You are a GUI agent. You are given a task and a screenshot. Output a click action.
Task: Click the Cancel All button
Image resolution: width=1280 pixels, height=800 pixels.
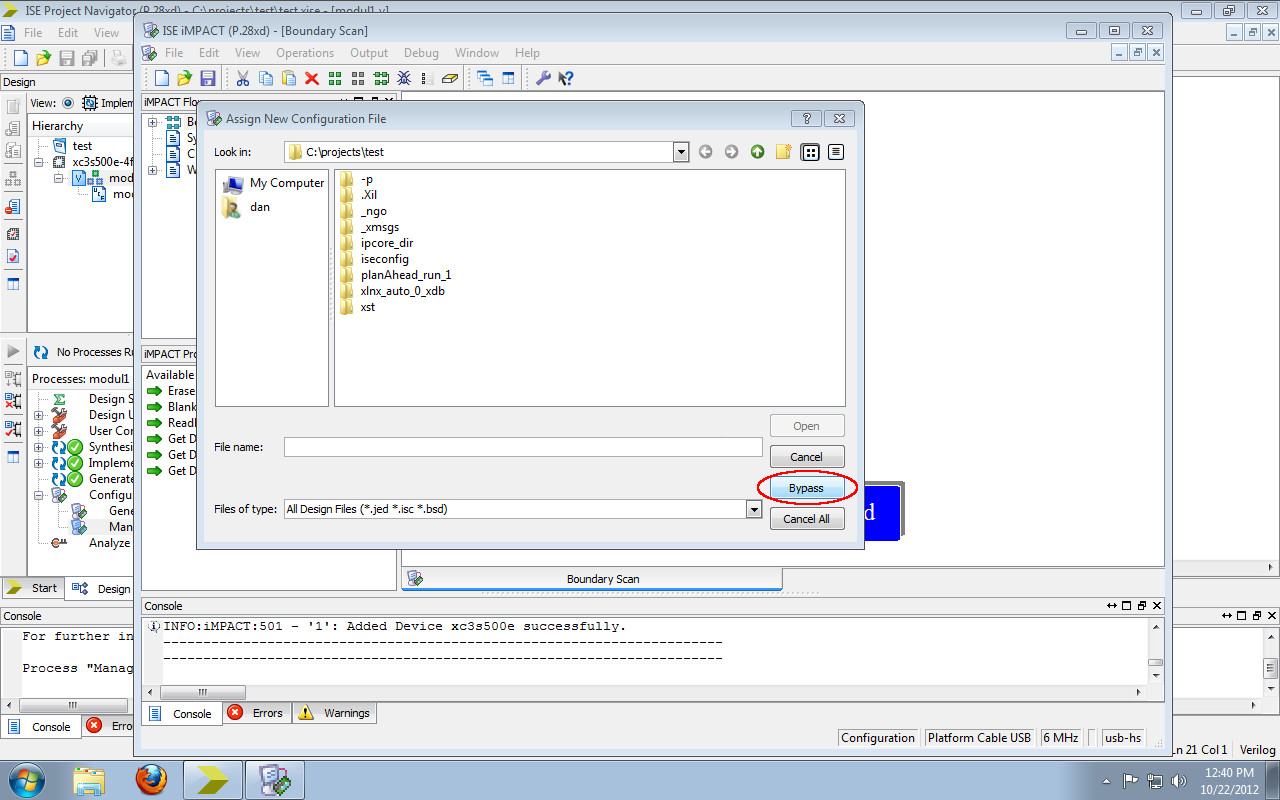tap(806, 518)
